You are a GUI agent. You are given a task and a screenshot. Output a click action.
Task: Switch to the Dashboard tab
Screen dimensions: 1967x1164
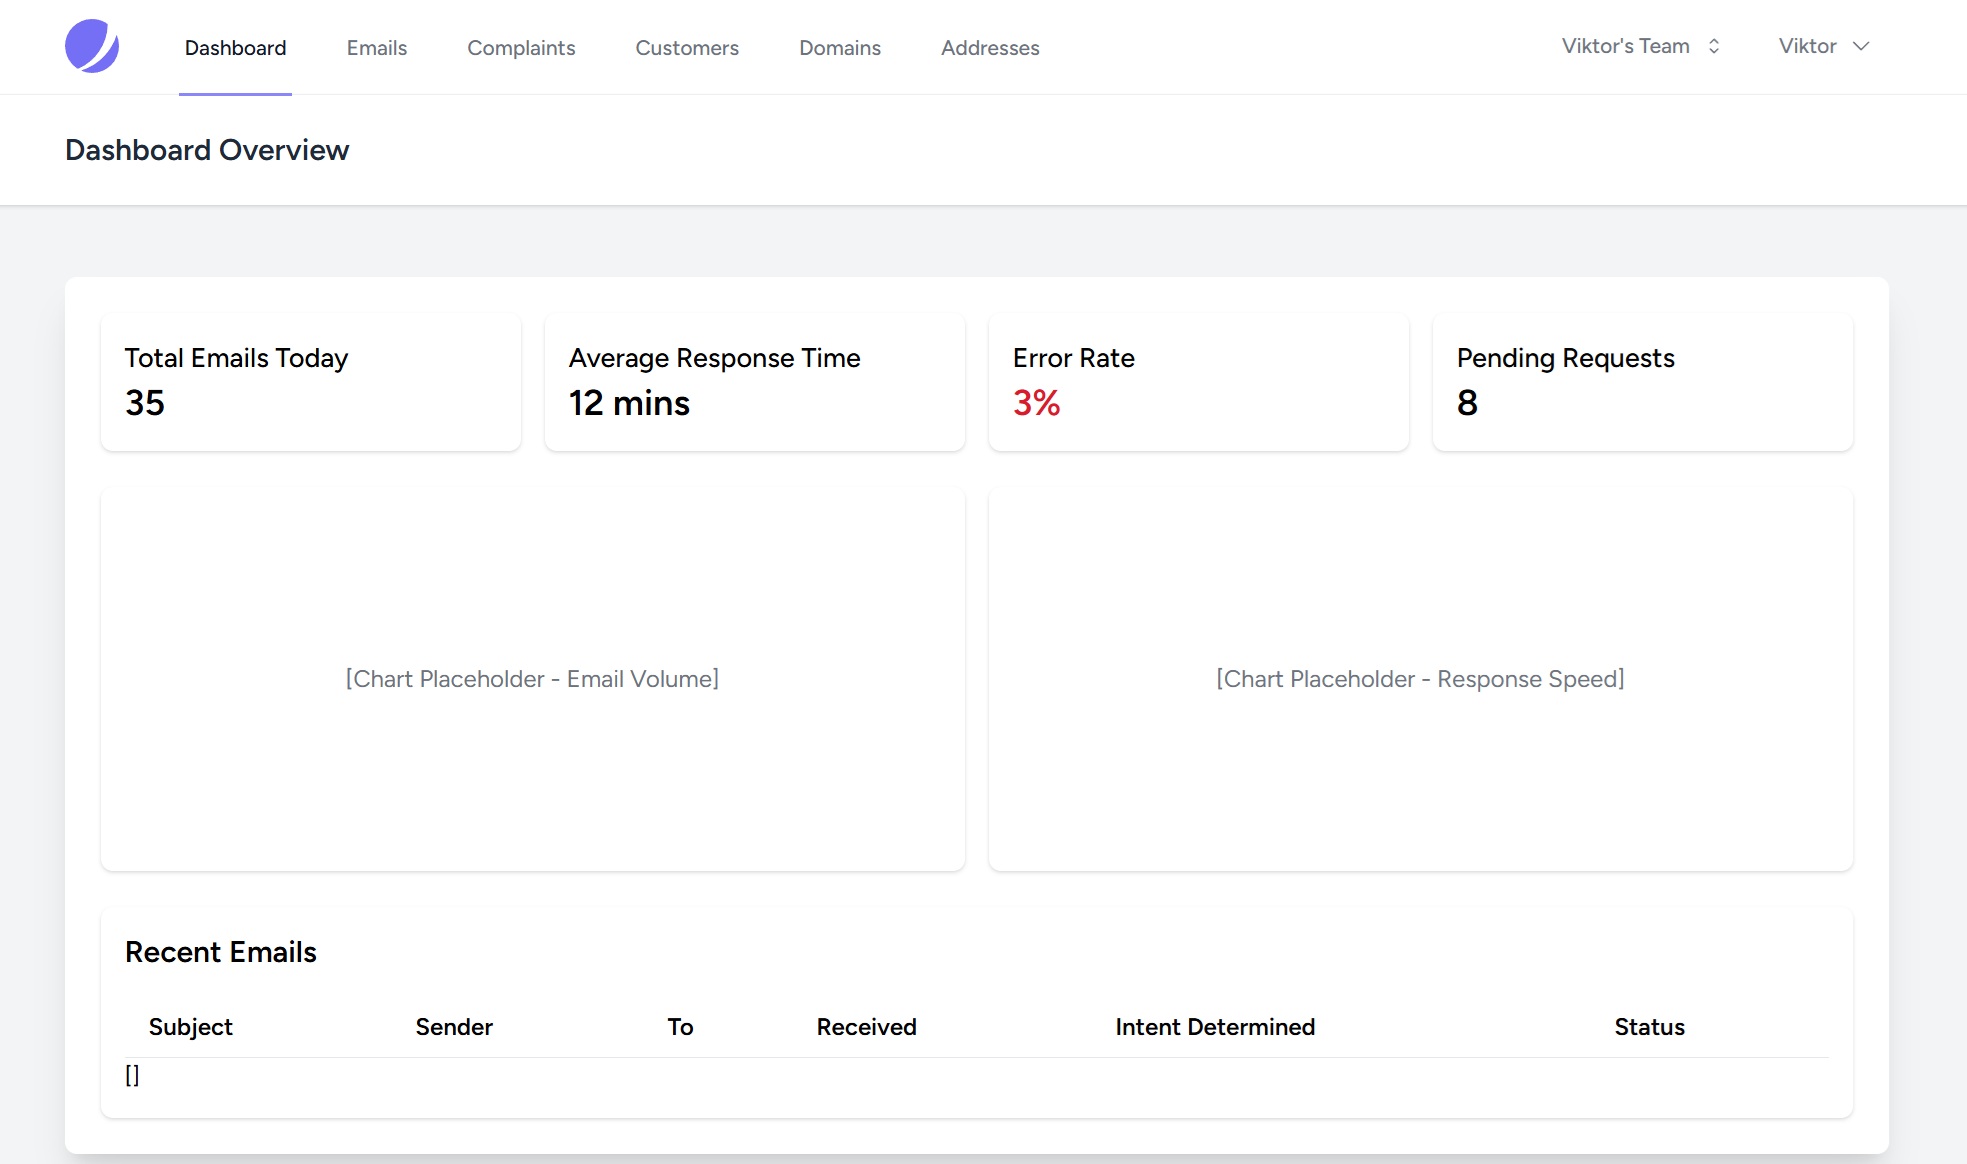[235, 48]
